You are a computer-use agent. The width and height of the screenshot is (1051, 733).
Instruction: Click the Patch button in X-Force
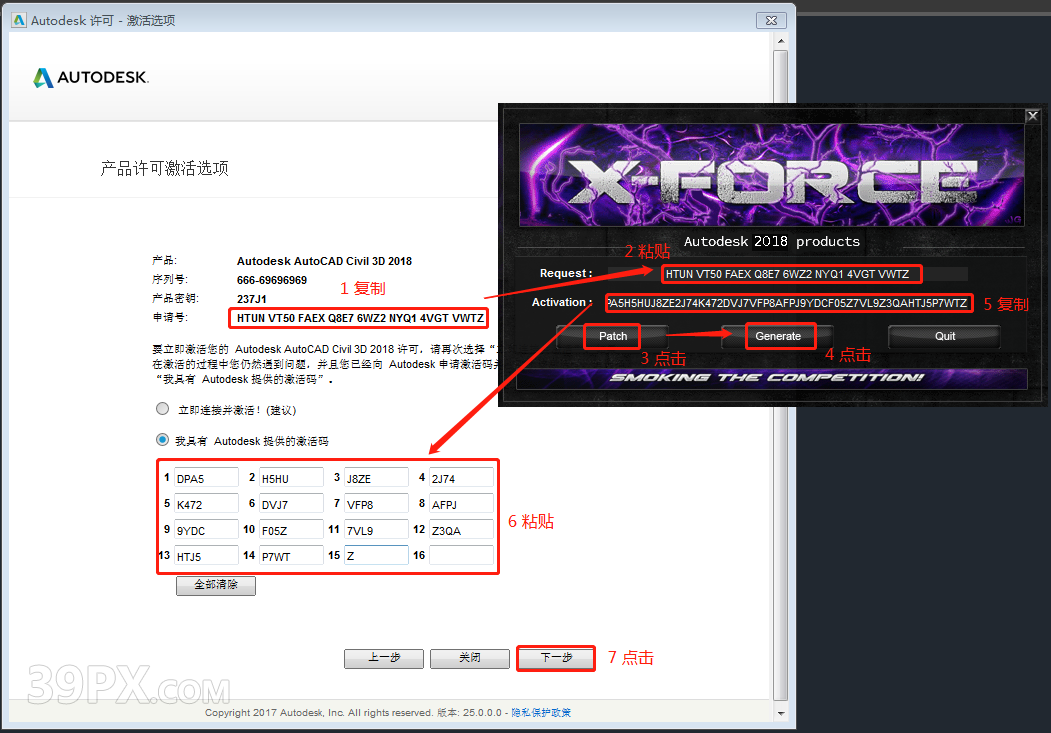pos(613,336)
